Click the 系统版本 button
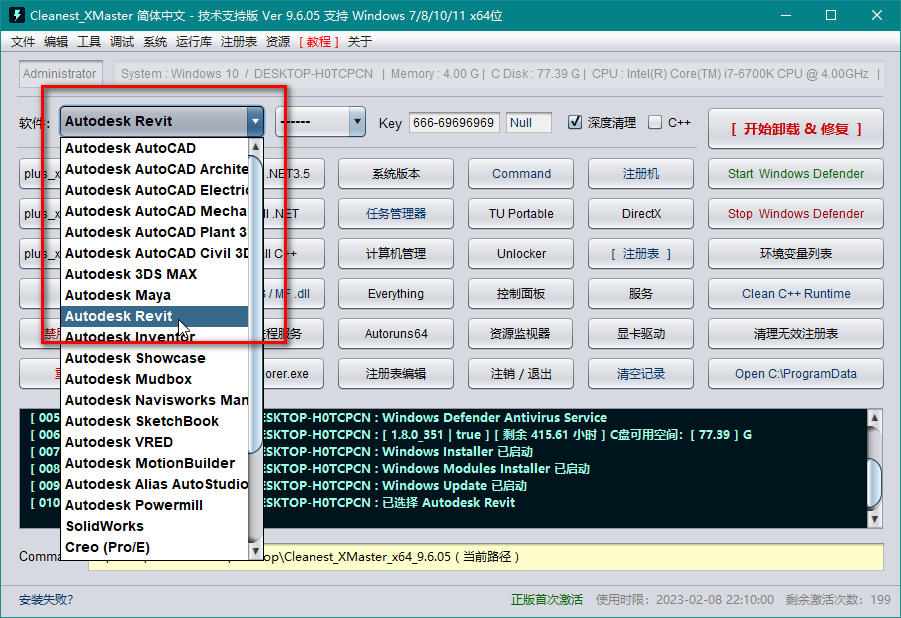Viewport: 901px width, 618px height. click(x=396, y=174)
